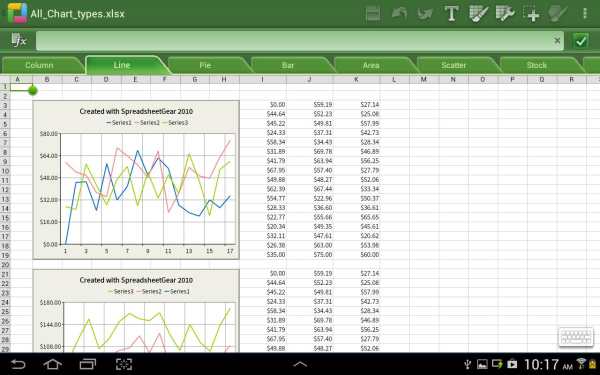600x375 pixels.
Task: Show the on-screen keyboard button
Action: [576, 338]
